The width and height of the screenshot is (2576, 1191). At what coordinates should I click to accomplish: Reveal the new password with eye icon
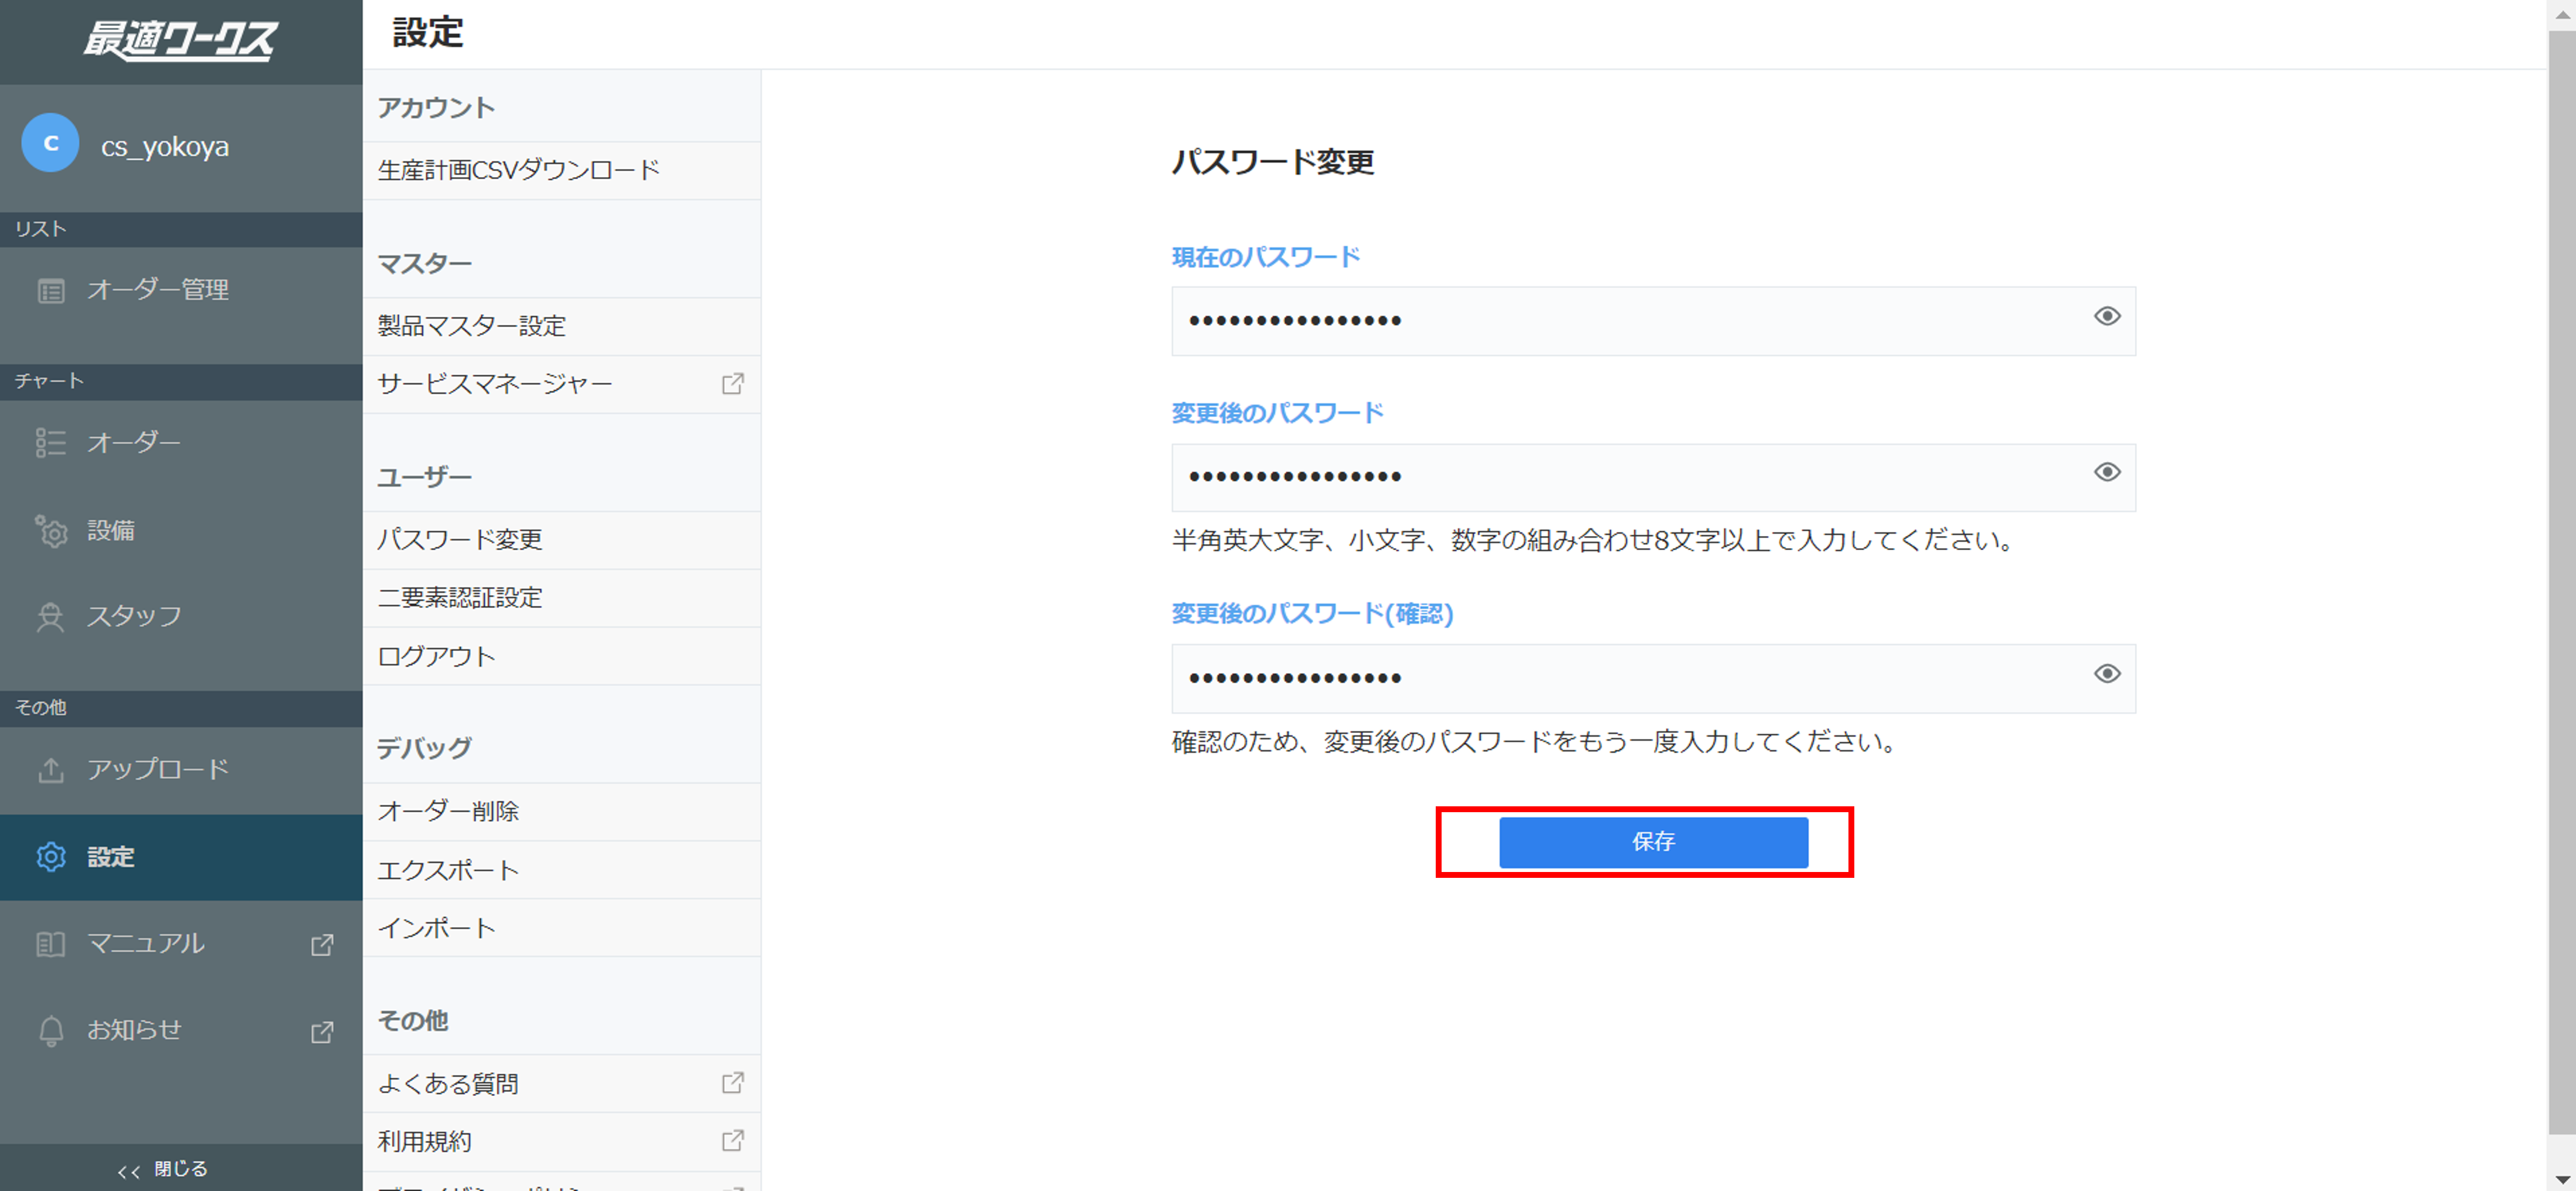click(2107, 473)
